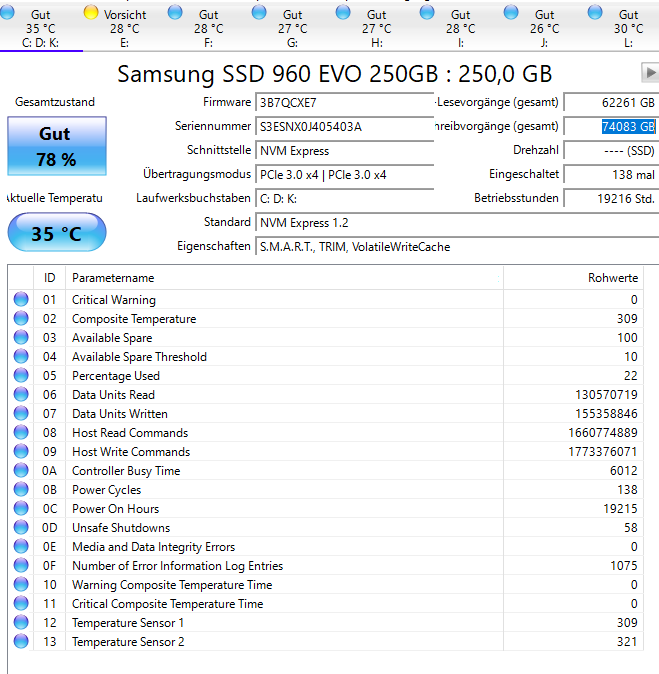
Task: Click the Schnittstelle field NVM Express
Action: click(344, 151)
